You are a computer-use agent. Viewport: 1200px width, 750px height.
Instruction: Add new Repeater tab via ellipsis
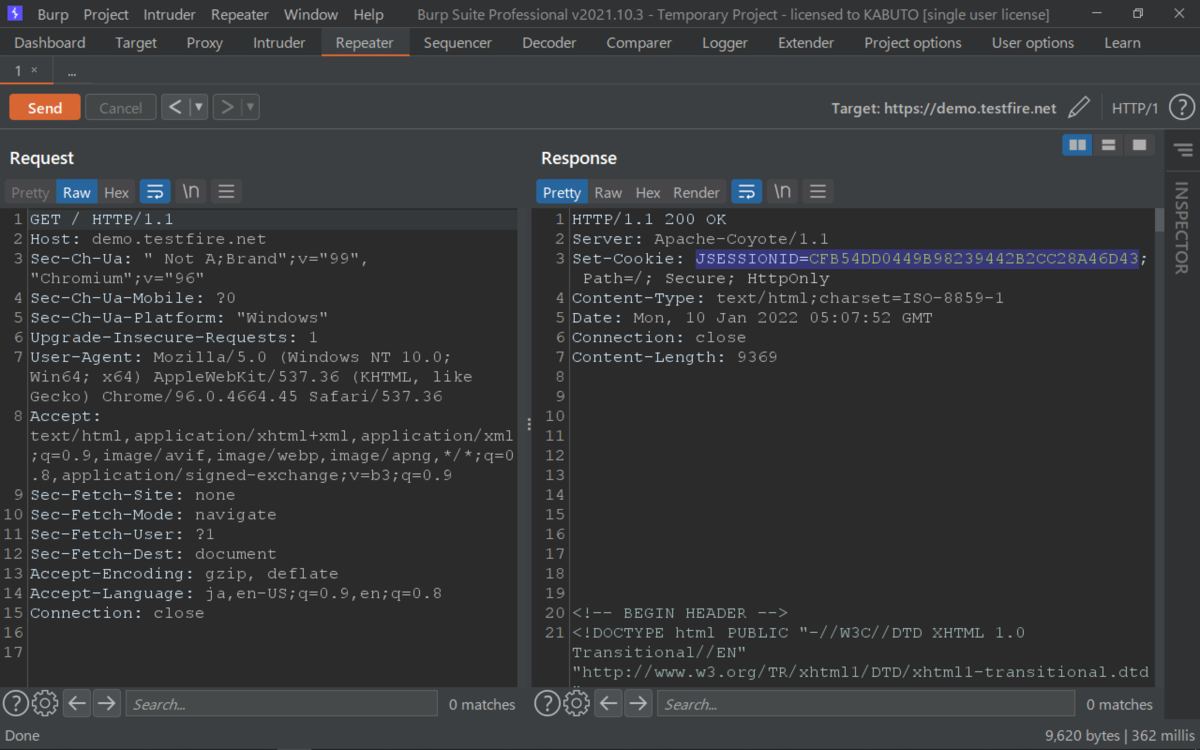[72, 71]
